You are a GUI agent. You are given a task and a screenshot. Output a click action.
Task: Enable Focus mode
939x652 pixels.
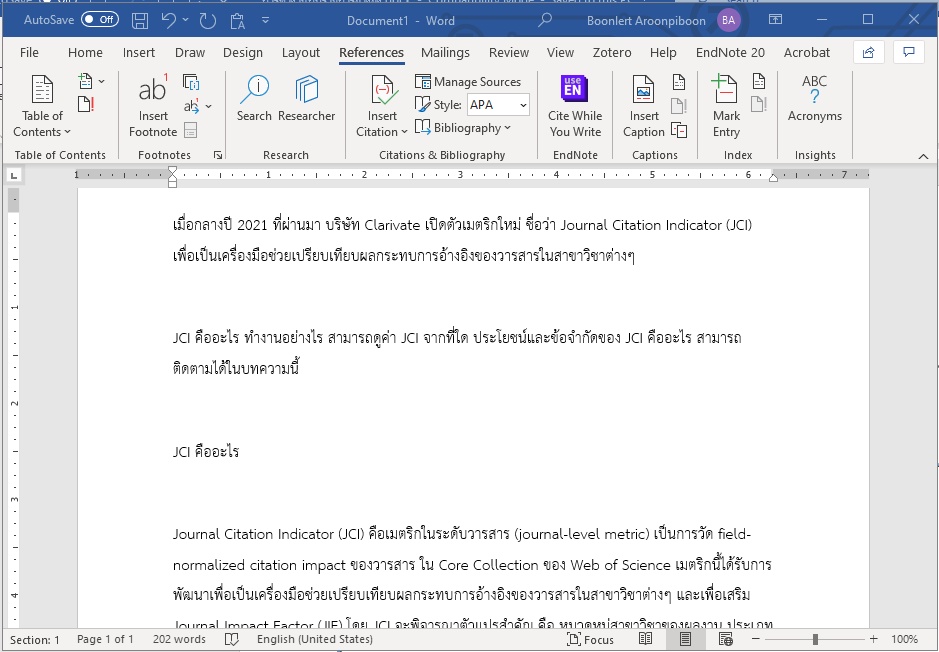pos(590,639)
